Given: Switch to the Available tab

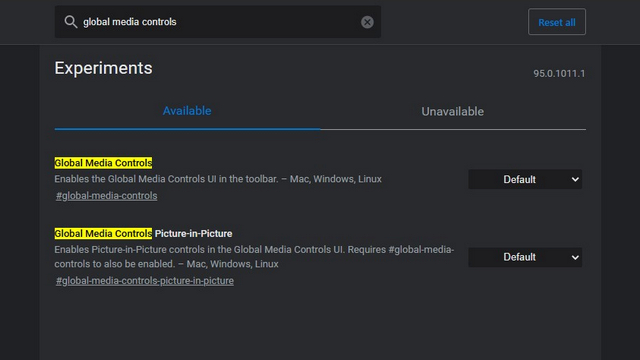Looking at the screenshot, I should 187,111.
